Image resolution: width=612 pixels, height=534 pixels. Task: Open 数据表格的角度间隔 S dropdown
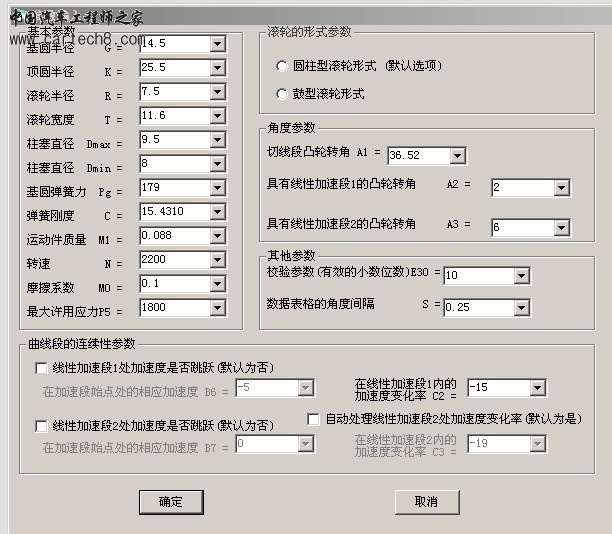tap(521, 307)
